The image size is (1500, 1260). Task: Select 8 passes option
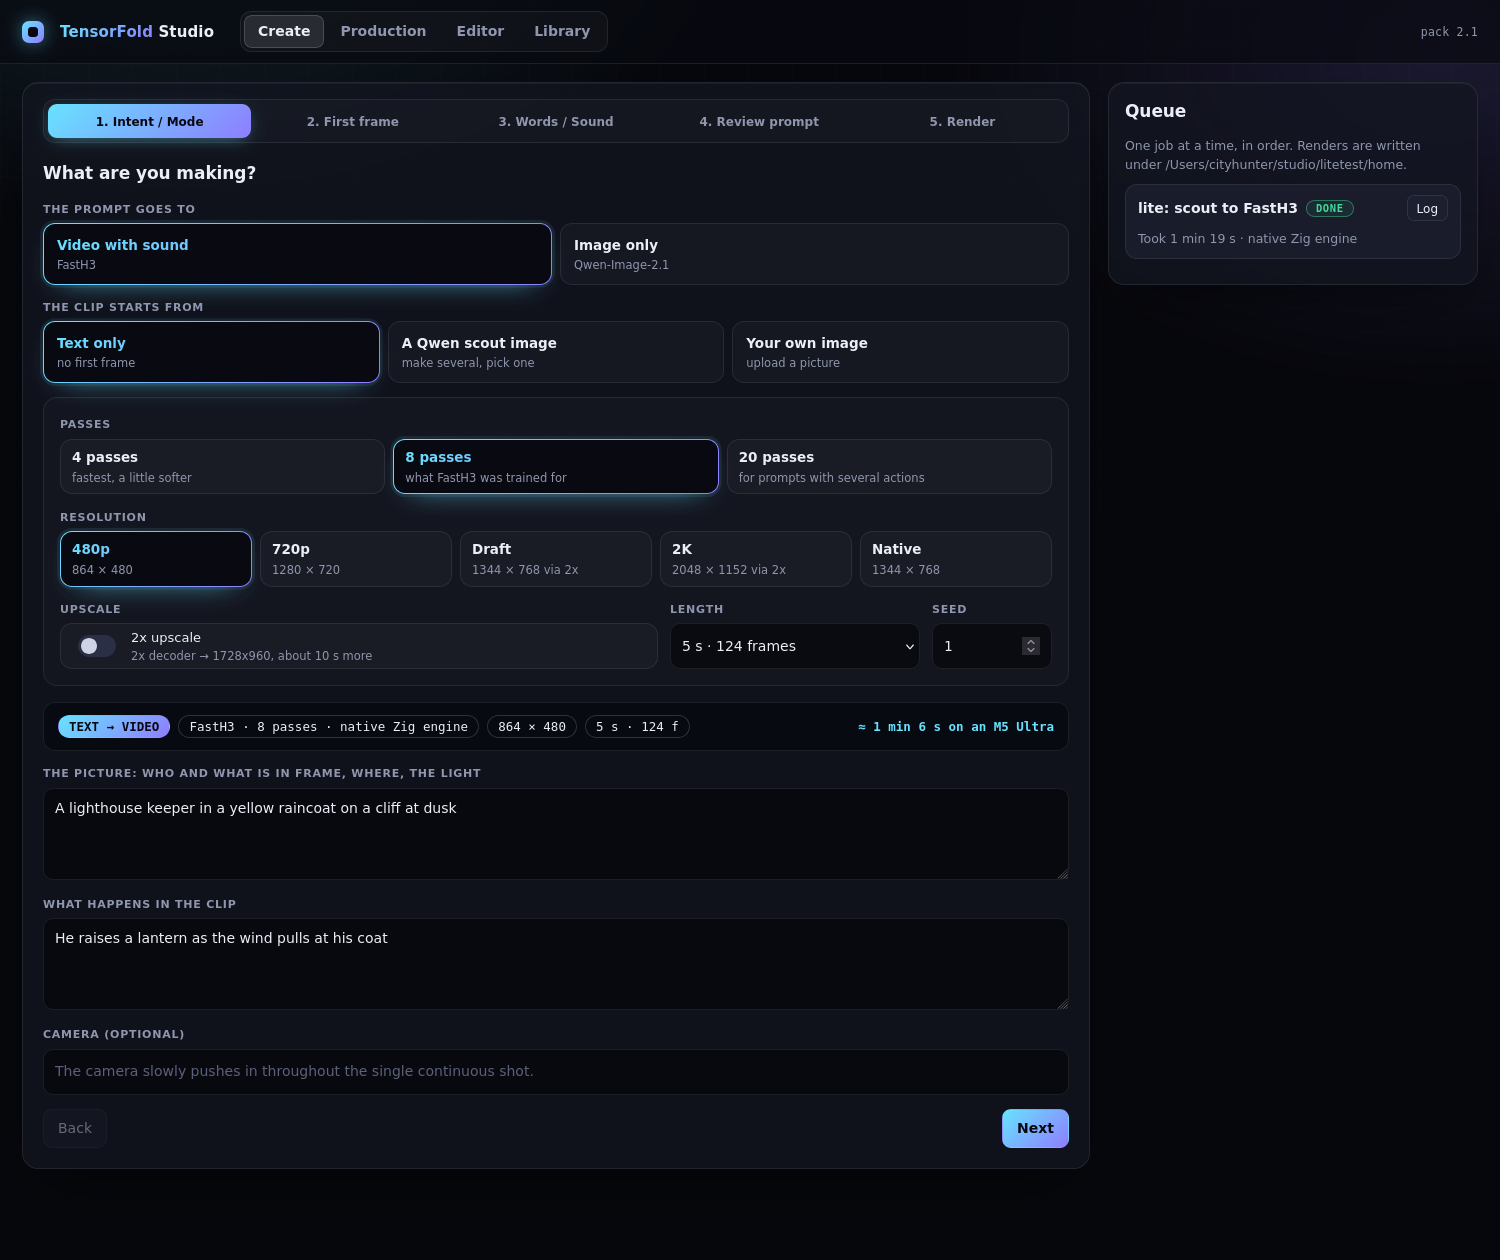pyautogui.click(x=556, y=466)
